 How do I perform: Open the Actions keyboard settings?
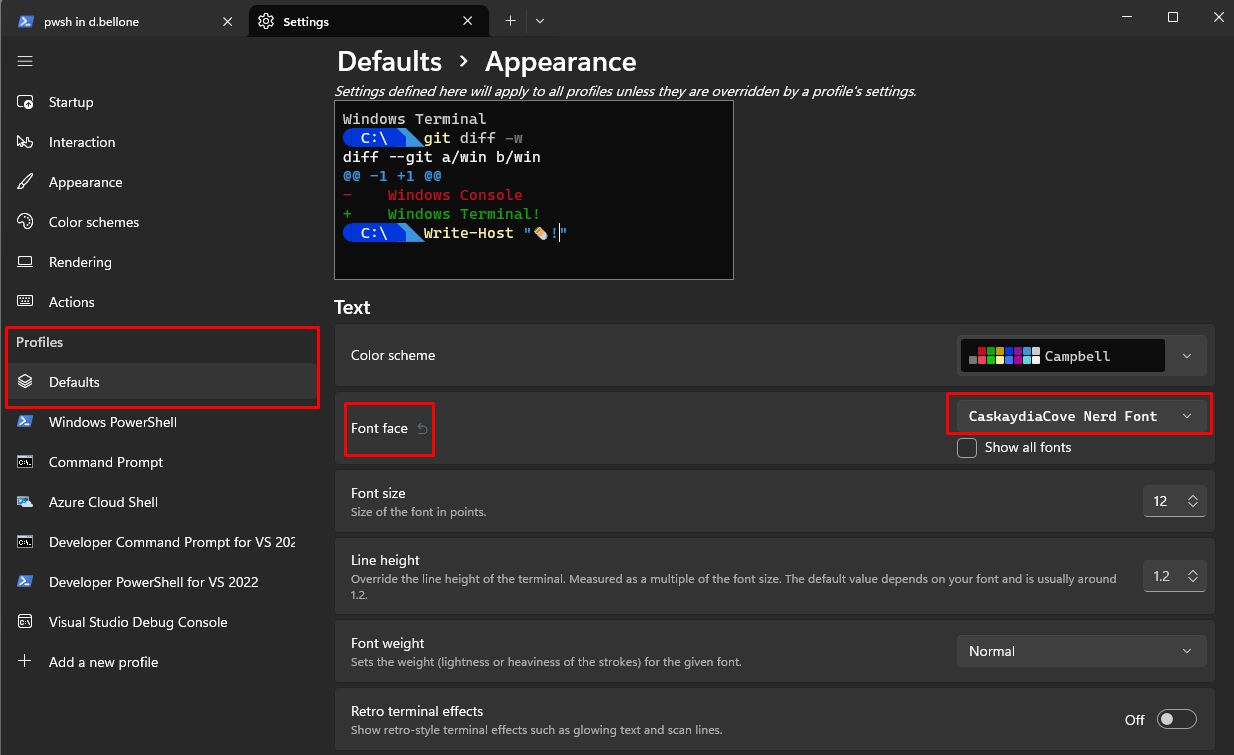[x=71, y=302]
